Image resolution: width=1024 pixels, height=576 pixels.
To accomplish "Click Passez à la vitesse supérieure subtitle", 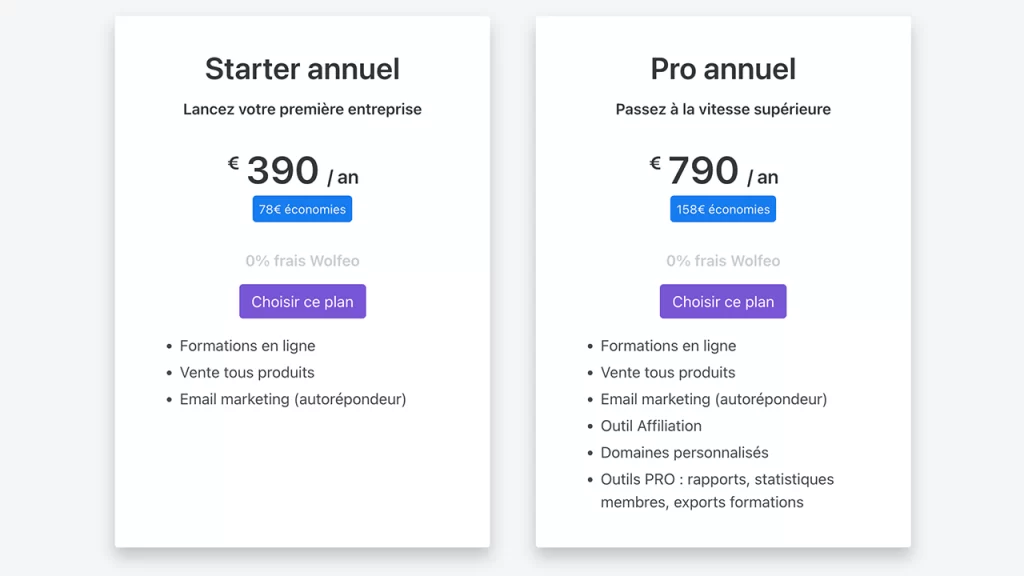I will point(723,109).
